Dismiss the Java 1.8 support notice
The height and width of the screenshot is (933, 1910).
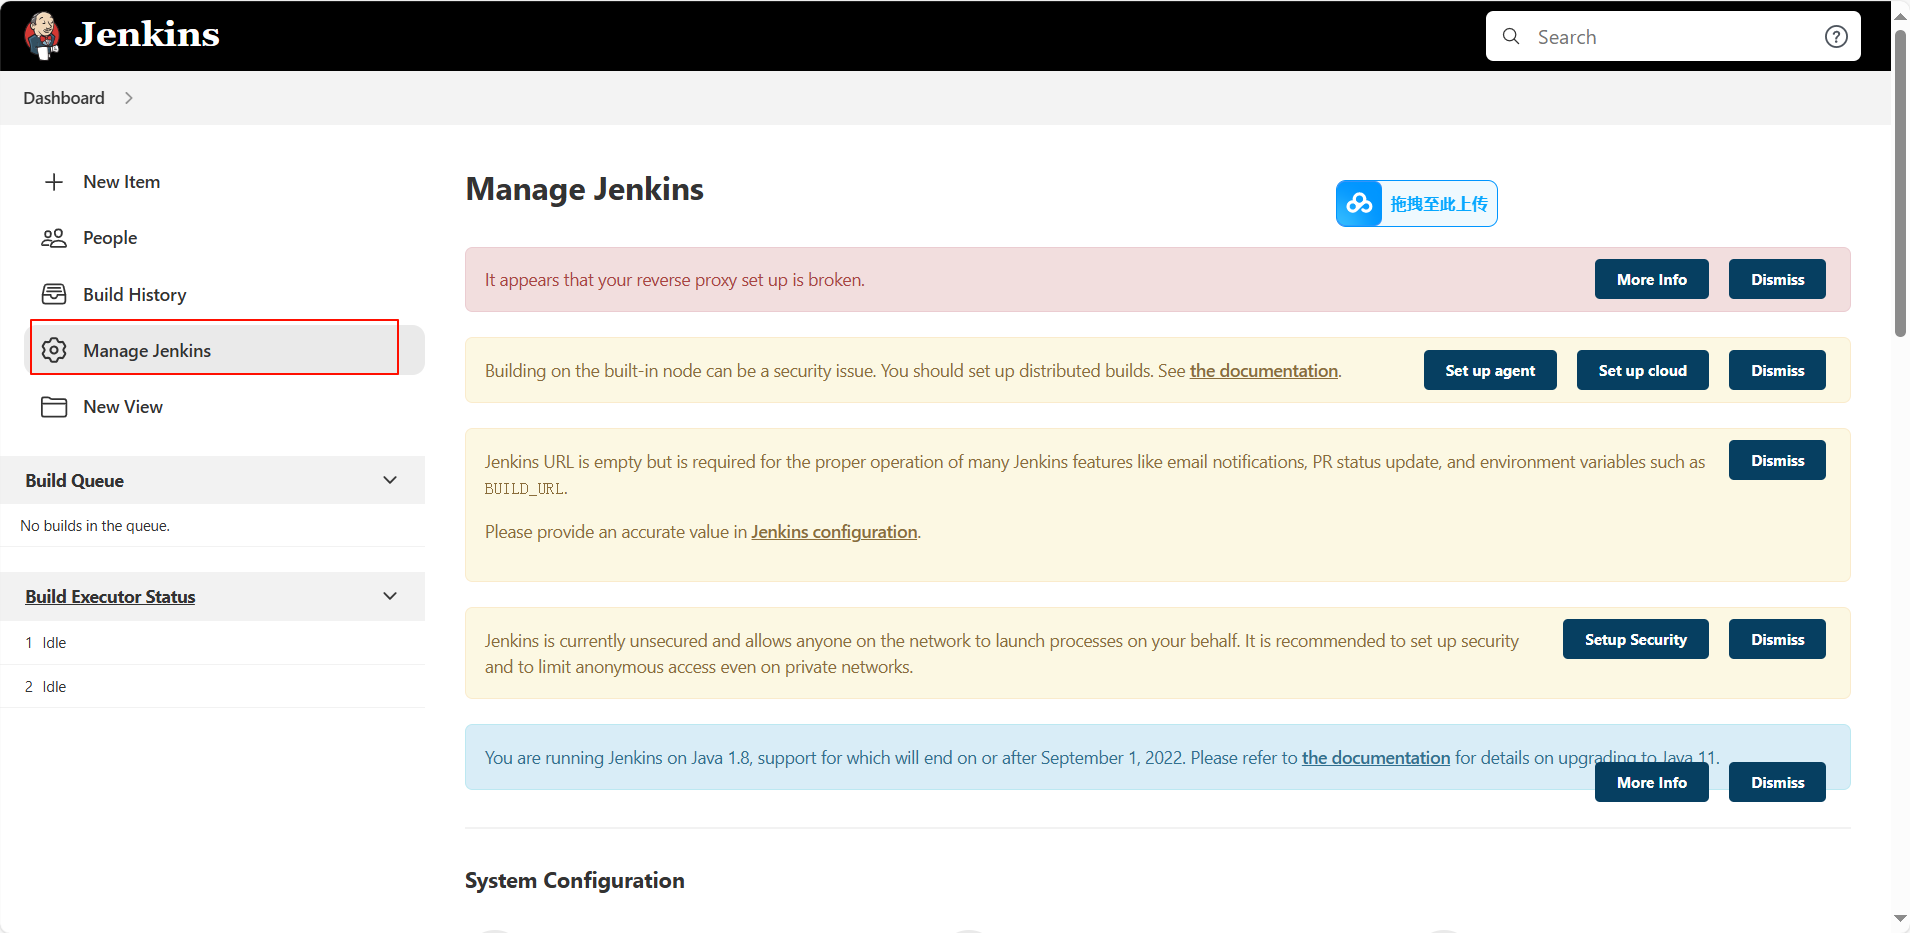coord(1777,782)
